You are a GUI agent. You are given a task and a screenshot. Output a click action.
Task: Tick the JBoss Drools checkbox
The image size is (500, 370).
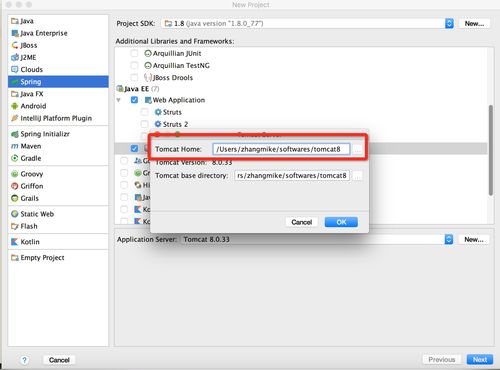coord(134,77)
